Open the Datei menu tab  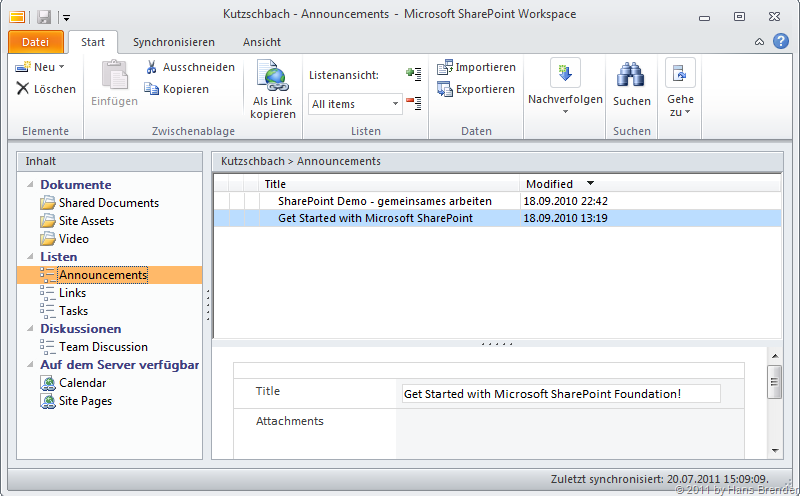(35, 42)
